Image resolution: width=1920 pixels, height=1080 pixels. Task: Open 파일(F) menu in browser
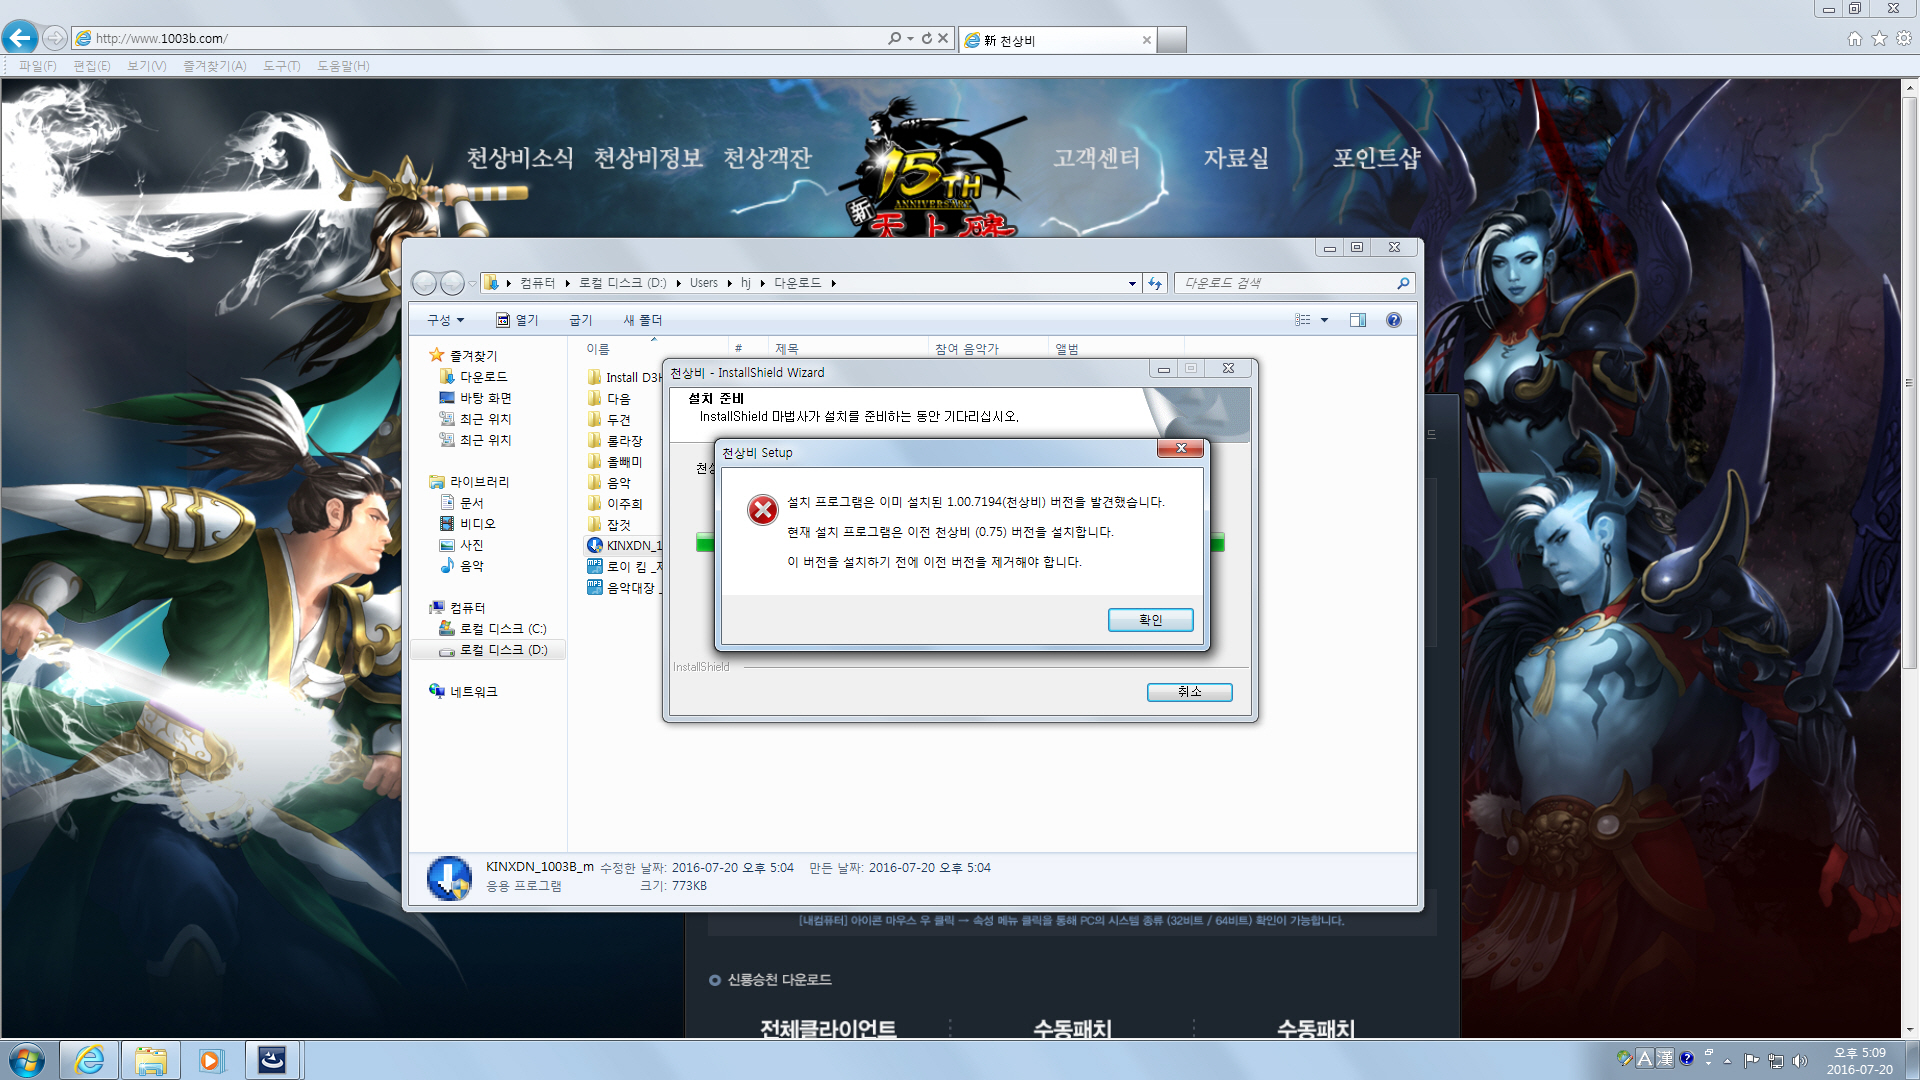point(37,66)
